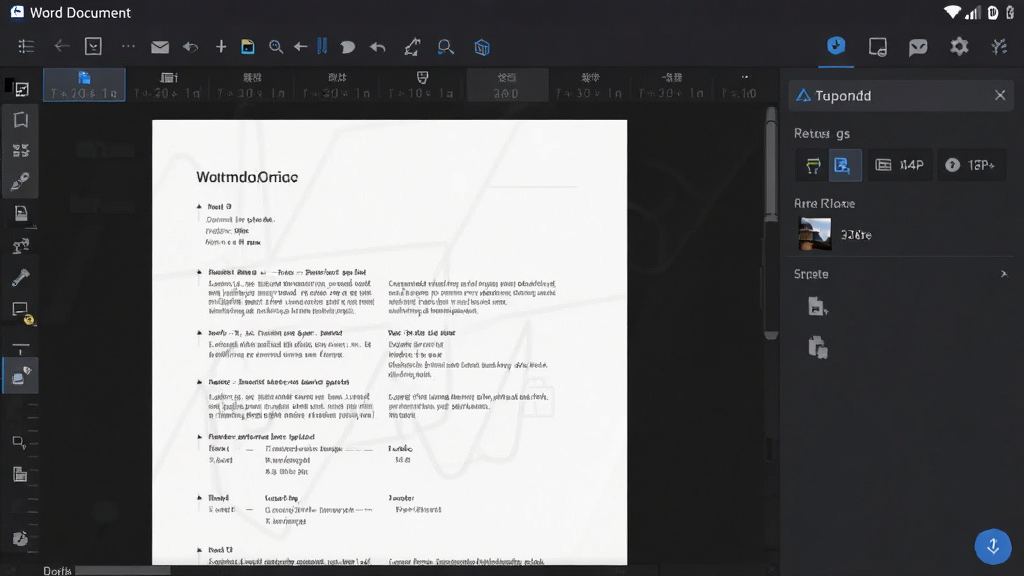Click the horizontal scrollbar at bottom

[123, 570]
